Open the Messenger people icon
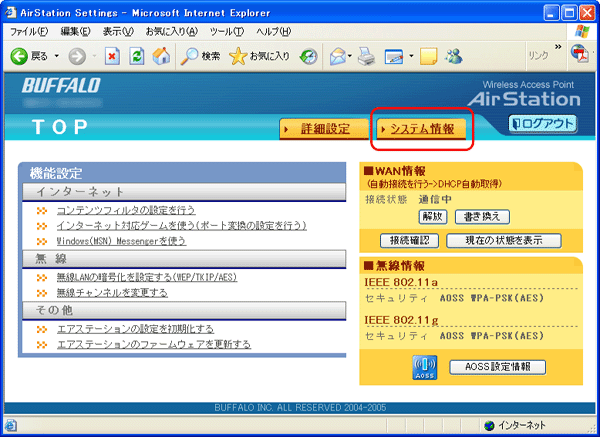This screenshot has width=600, height=437. 454,56
